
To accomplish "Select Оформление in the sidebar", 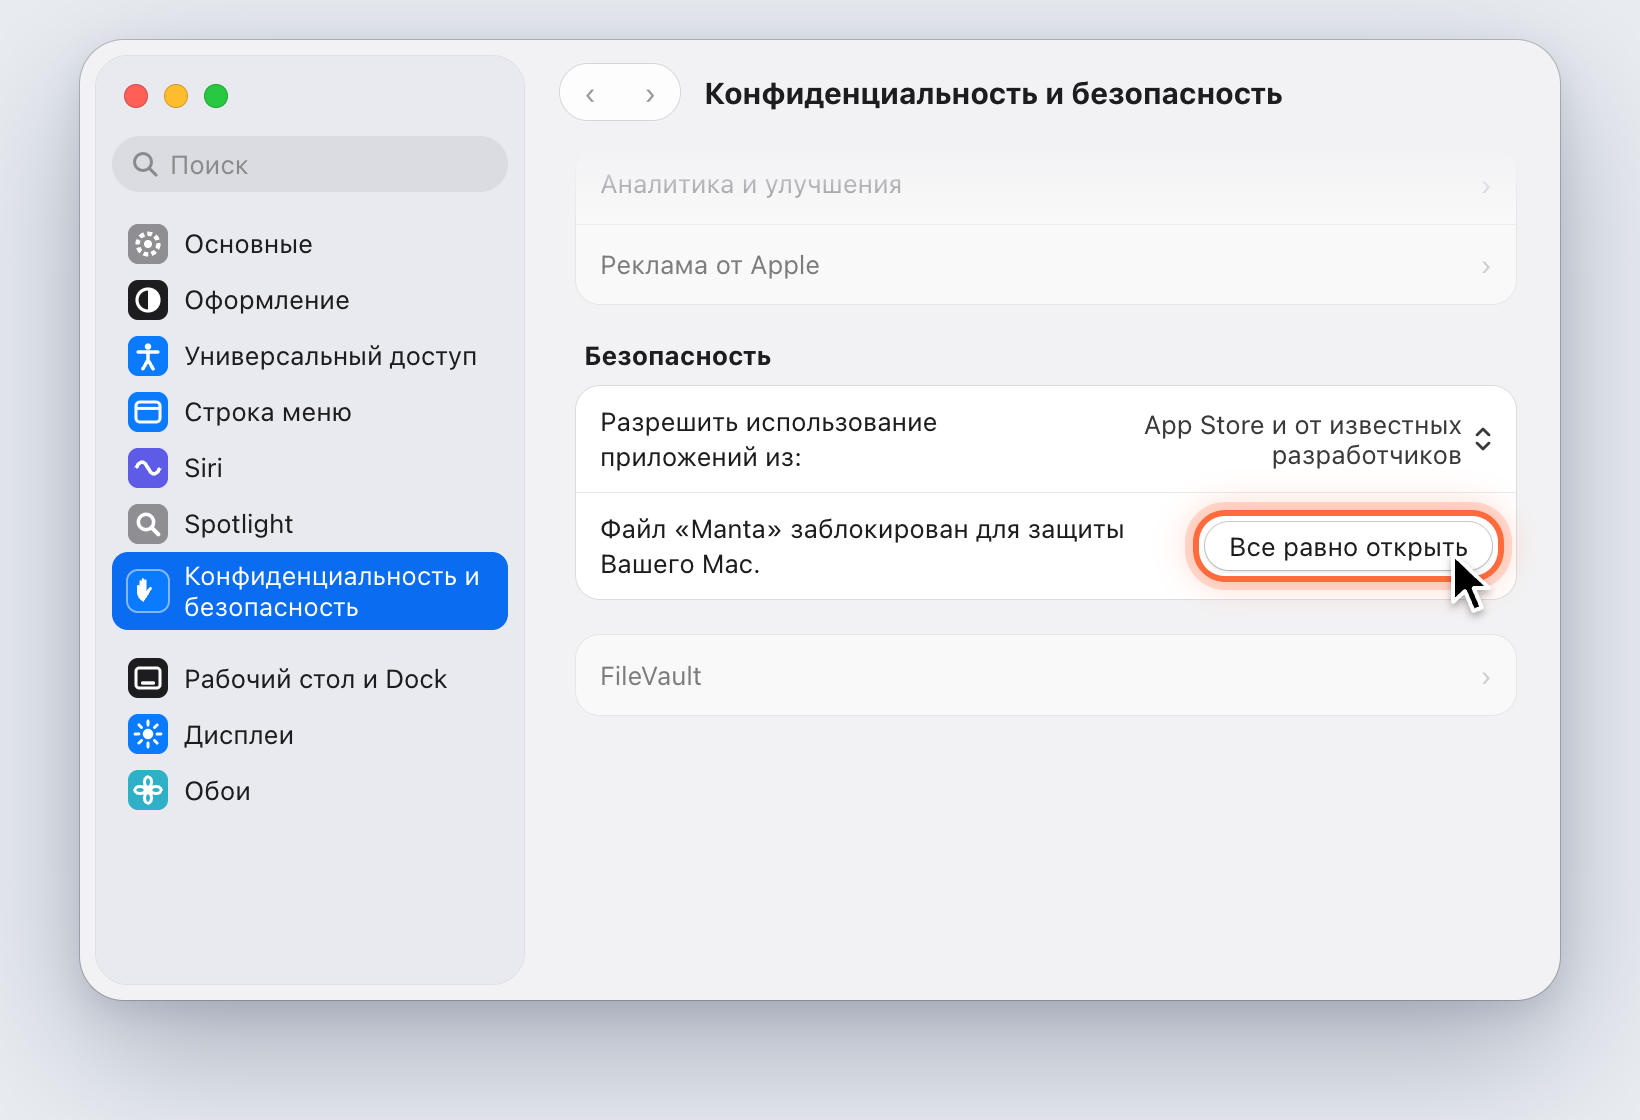I will pos(310,300).
